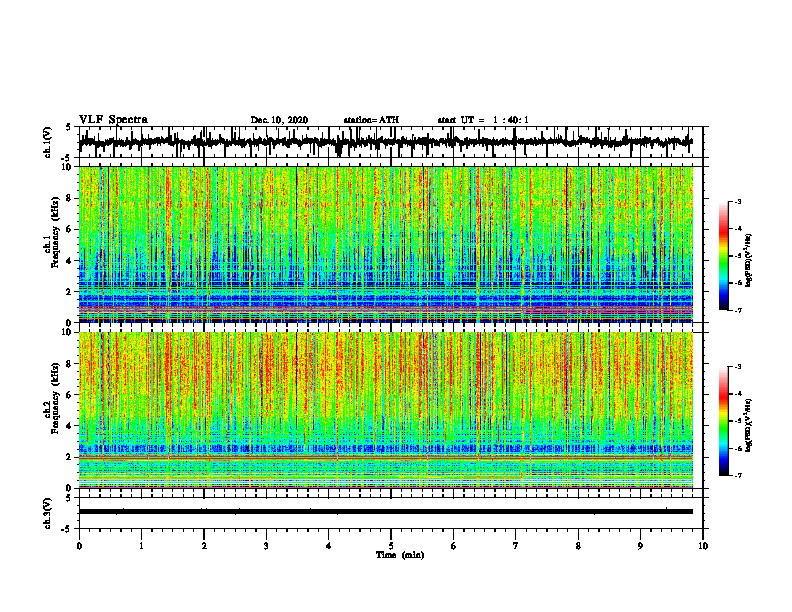Click the log(PSD) label beside ch.2 color bar
Viewport: 792px width, 612px height.
tap(749, 425)
